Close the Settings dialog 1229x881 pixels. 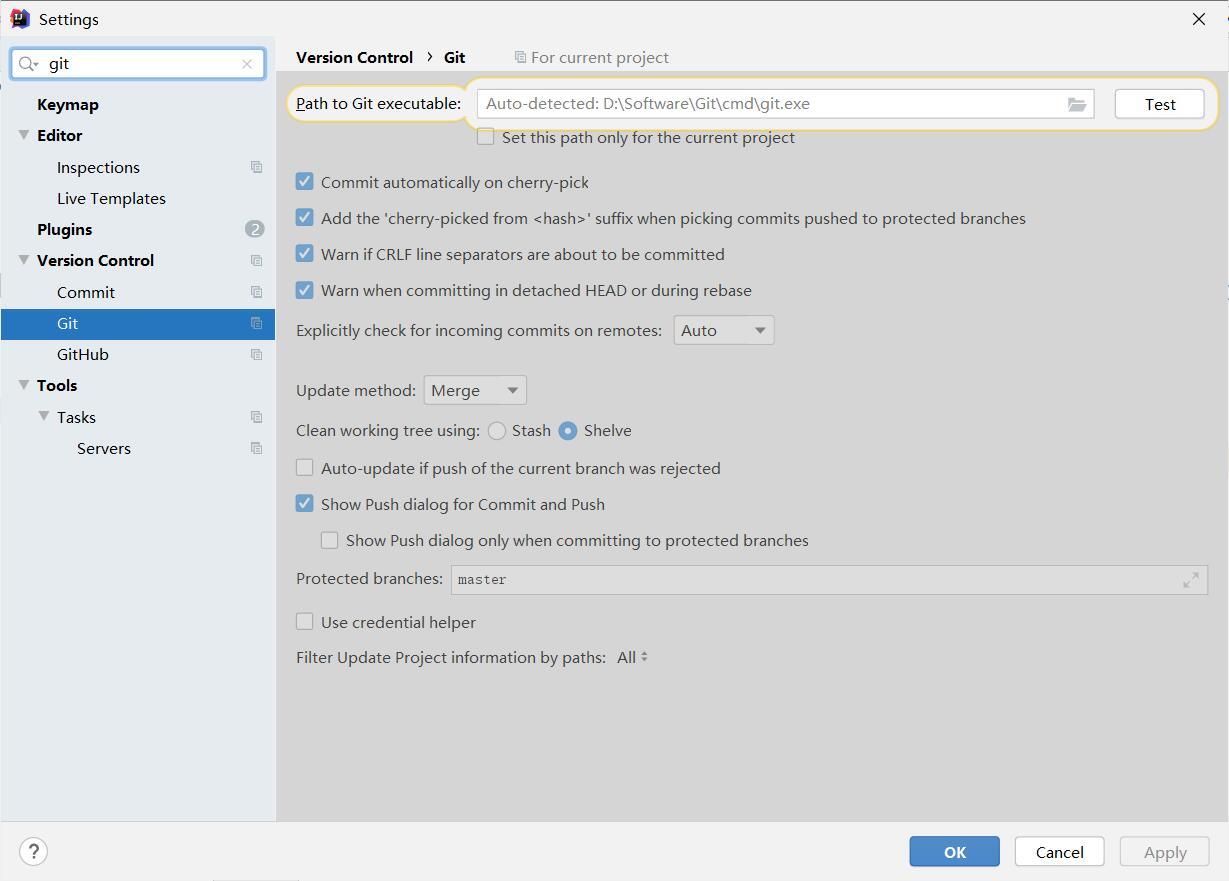click(1199, 19)
